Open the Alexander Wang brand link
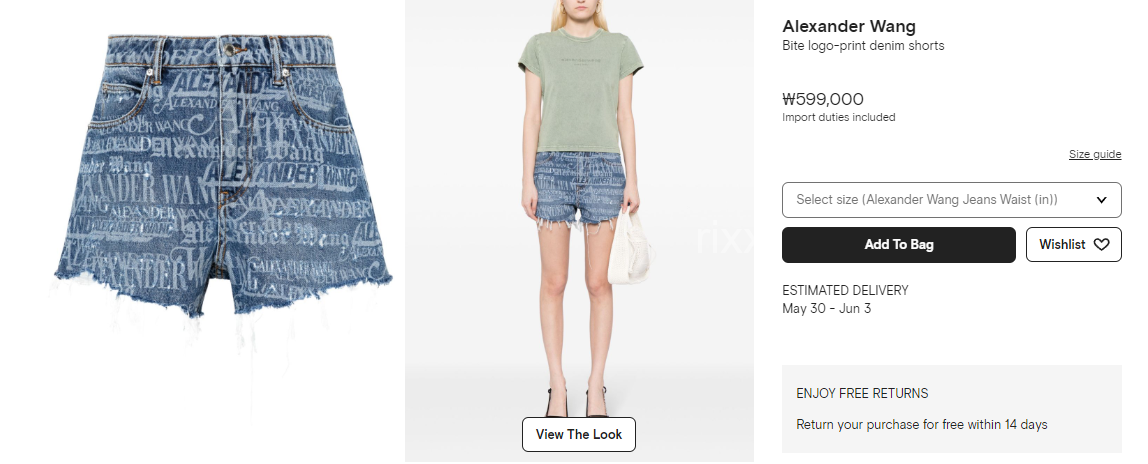1148x464 pixels. click(x=849, y=26)
